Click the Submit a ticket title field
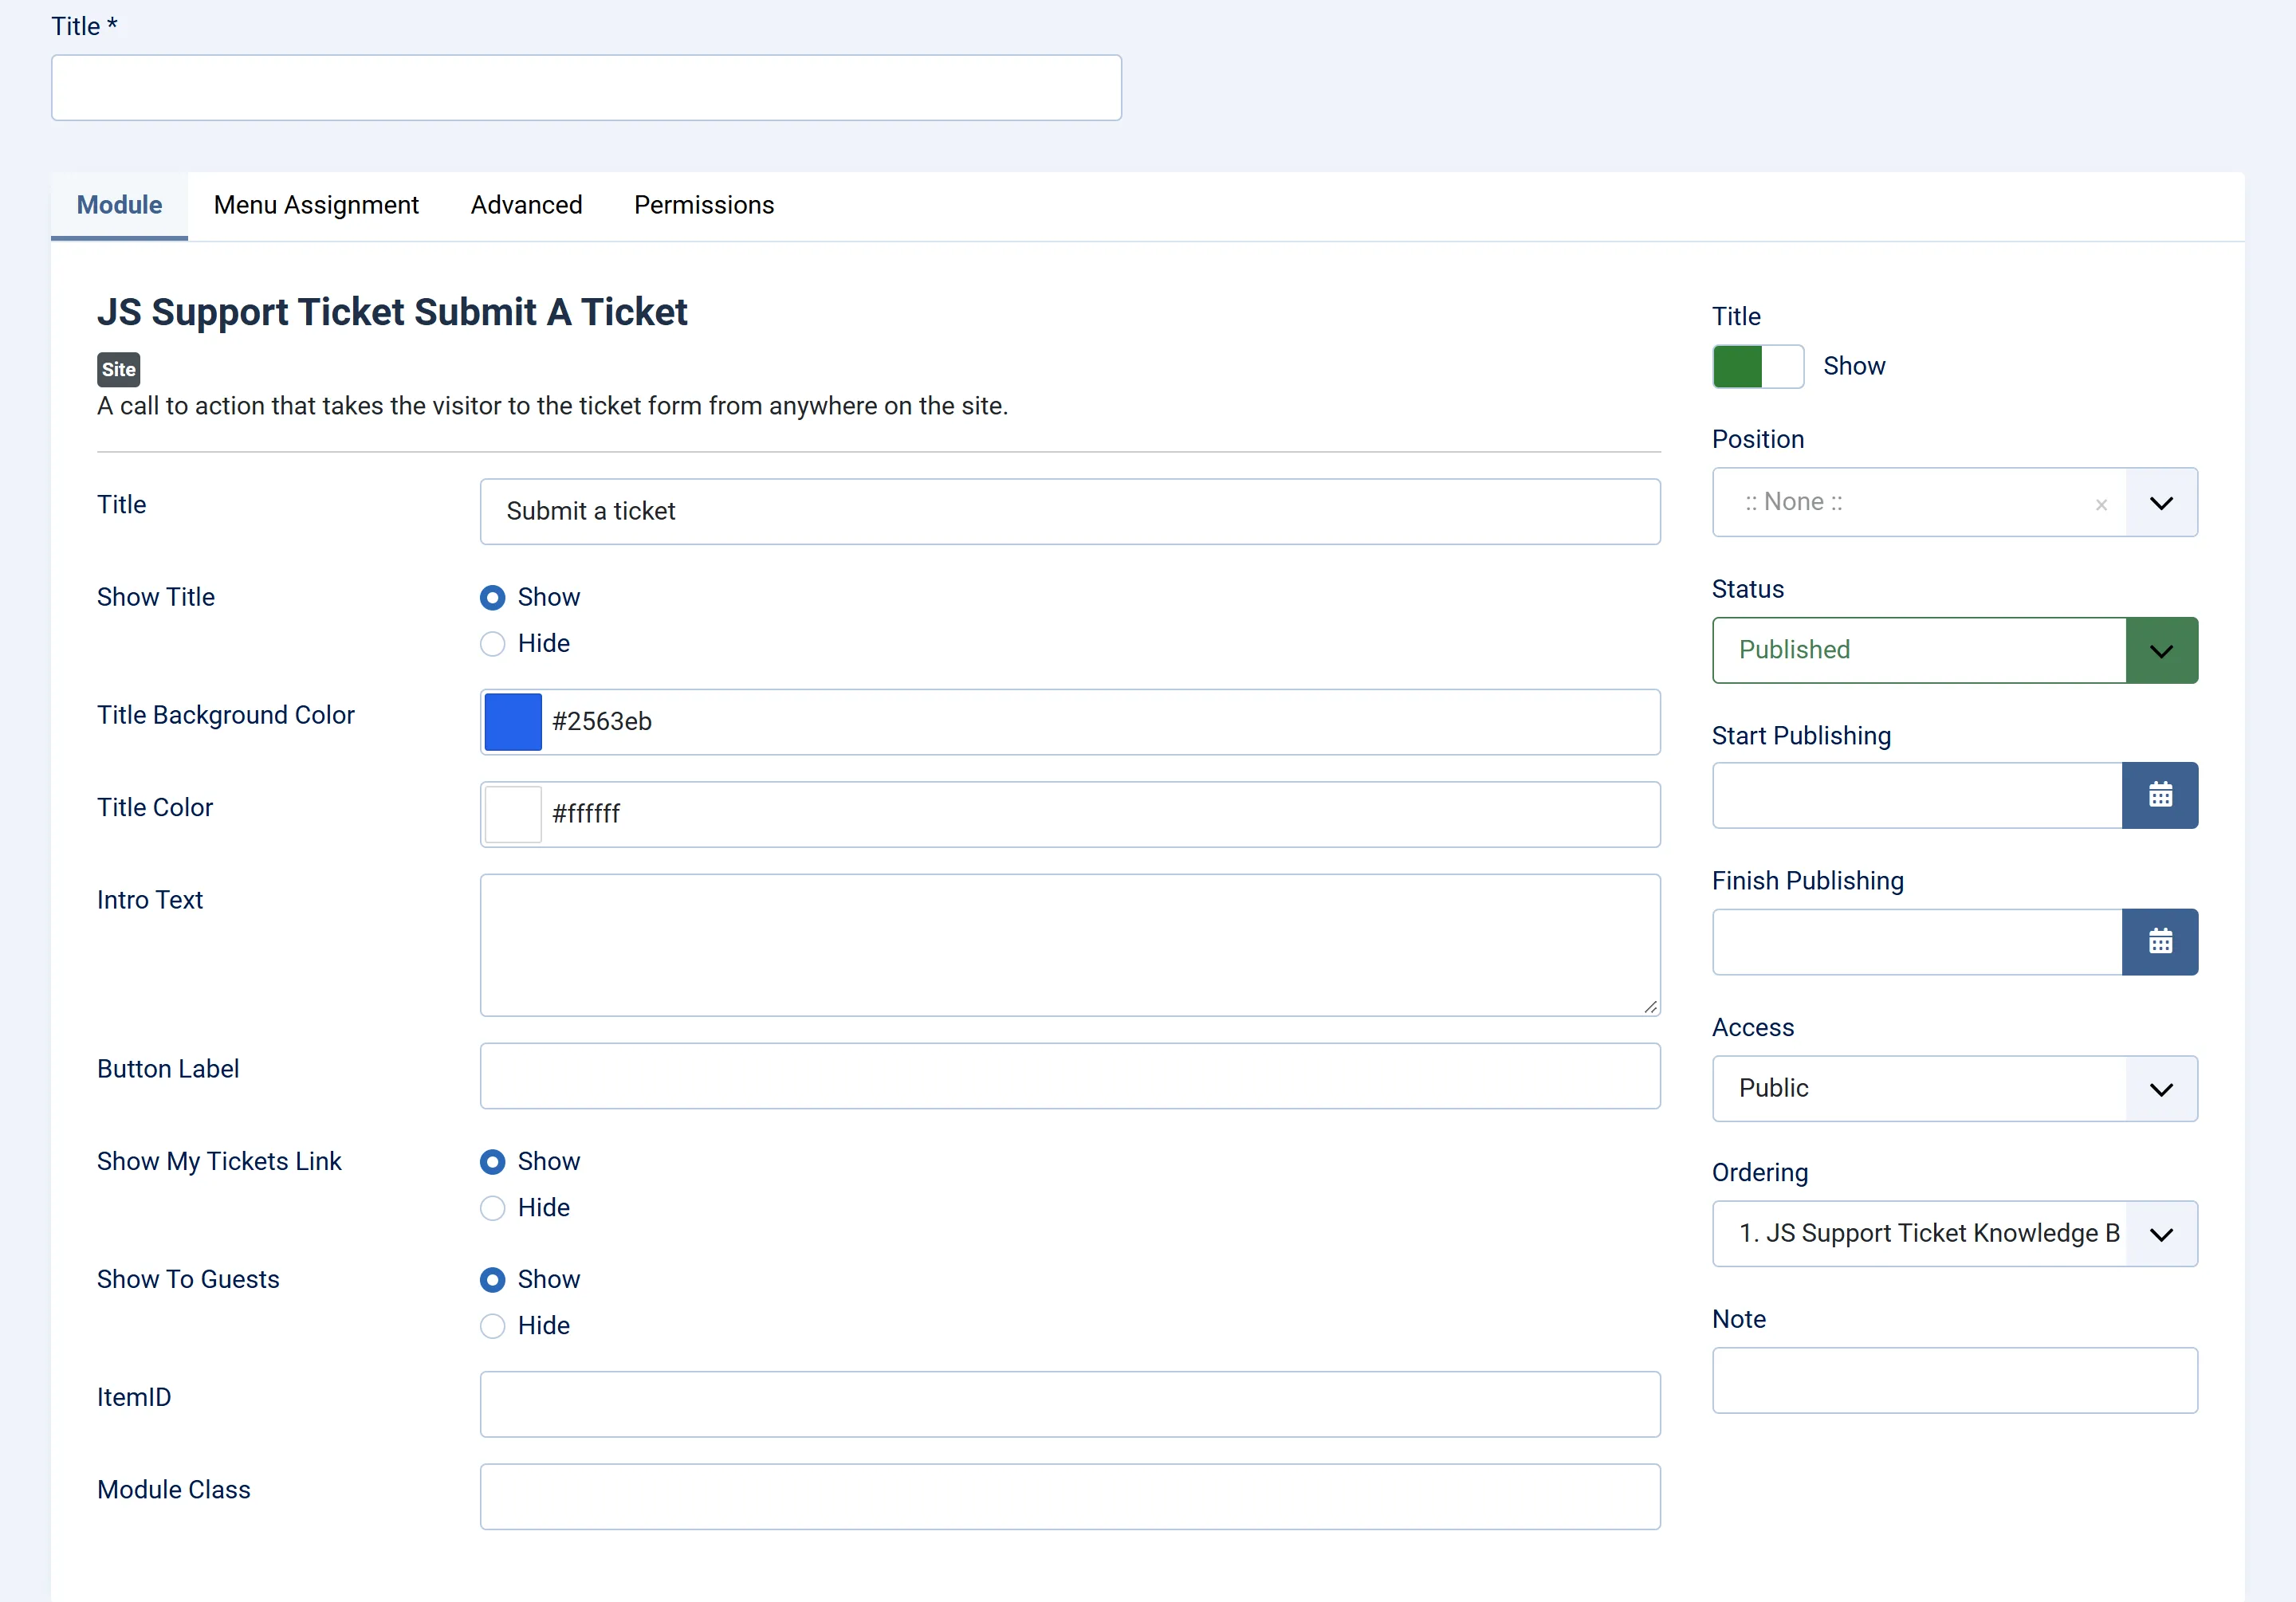Viewport: 2296px width, 1602px height. coord(1070,511)
